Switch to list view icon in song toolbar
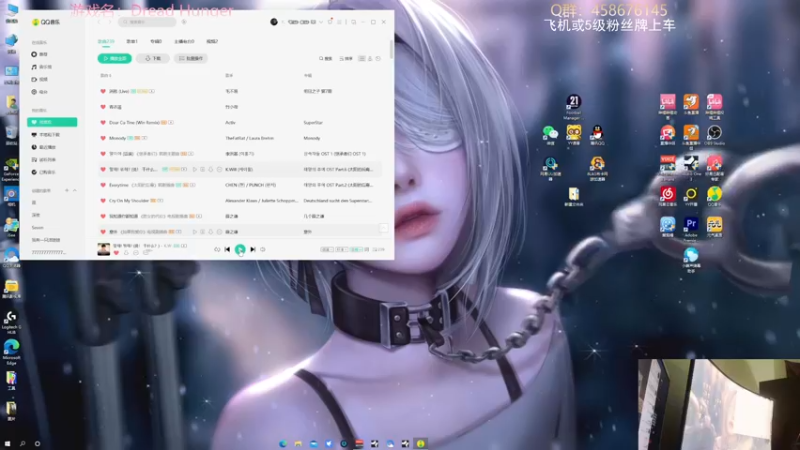 [x=362, y=59]
